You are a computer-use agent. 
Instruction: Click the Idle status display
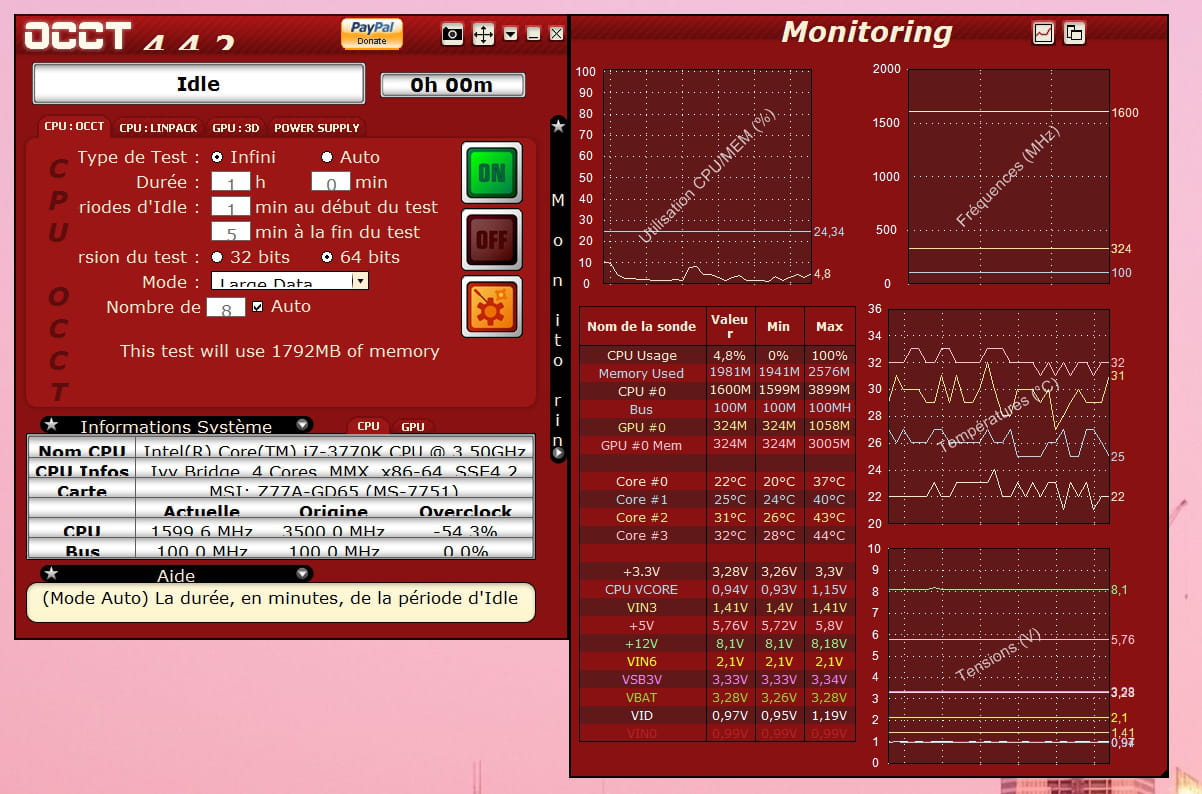[198, 84]
